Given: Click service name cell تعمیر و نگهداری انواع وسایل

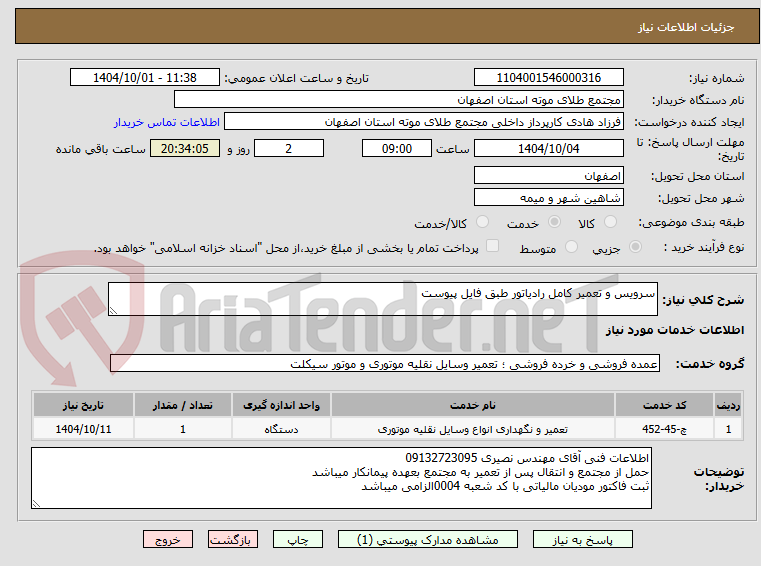Looking at the screenshot, I should coord(473,429).
